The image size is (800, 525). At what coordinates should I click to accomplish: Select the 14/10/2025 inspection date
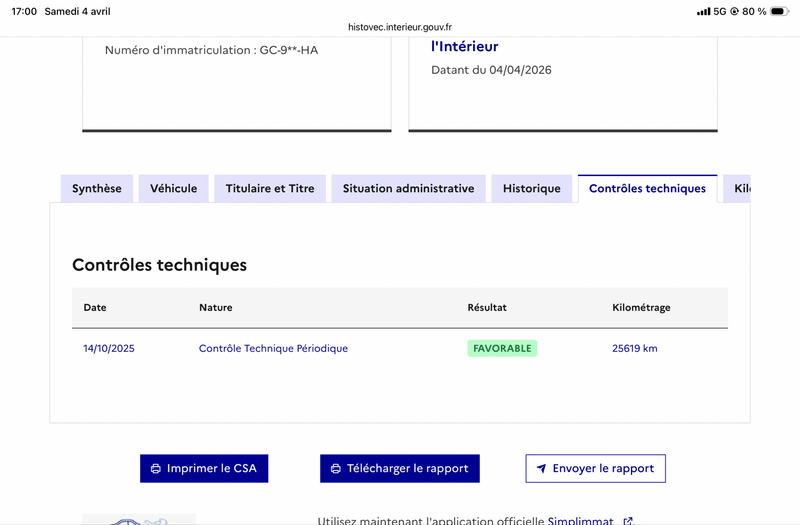109,348
